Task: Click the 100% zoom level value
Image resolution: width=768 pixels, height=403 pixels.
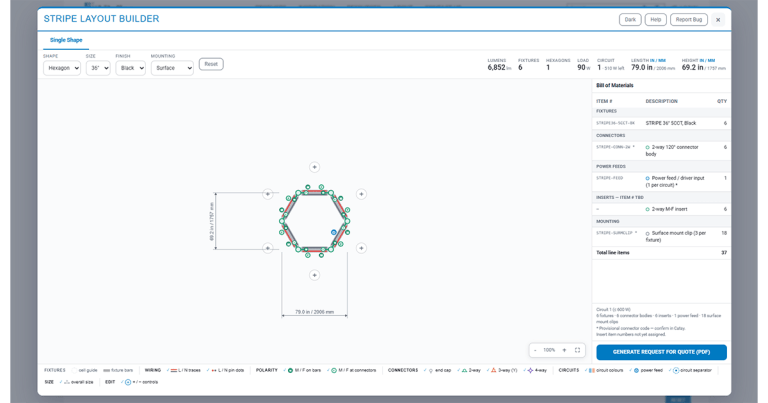Action: 549,350
